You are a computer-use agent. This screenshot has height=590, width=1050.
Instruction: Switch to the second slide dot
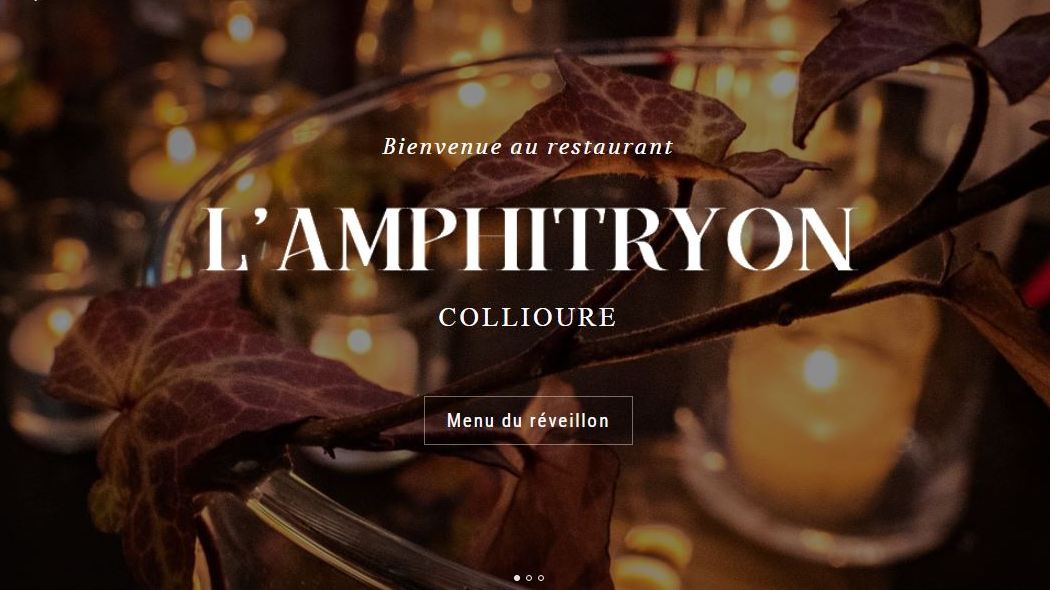pos(528,578)
